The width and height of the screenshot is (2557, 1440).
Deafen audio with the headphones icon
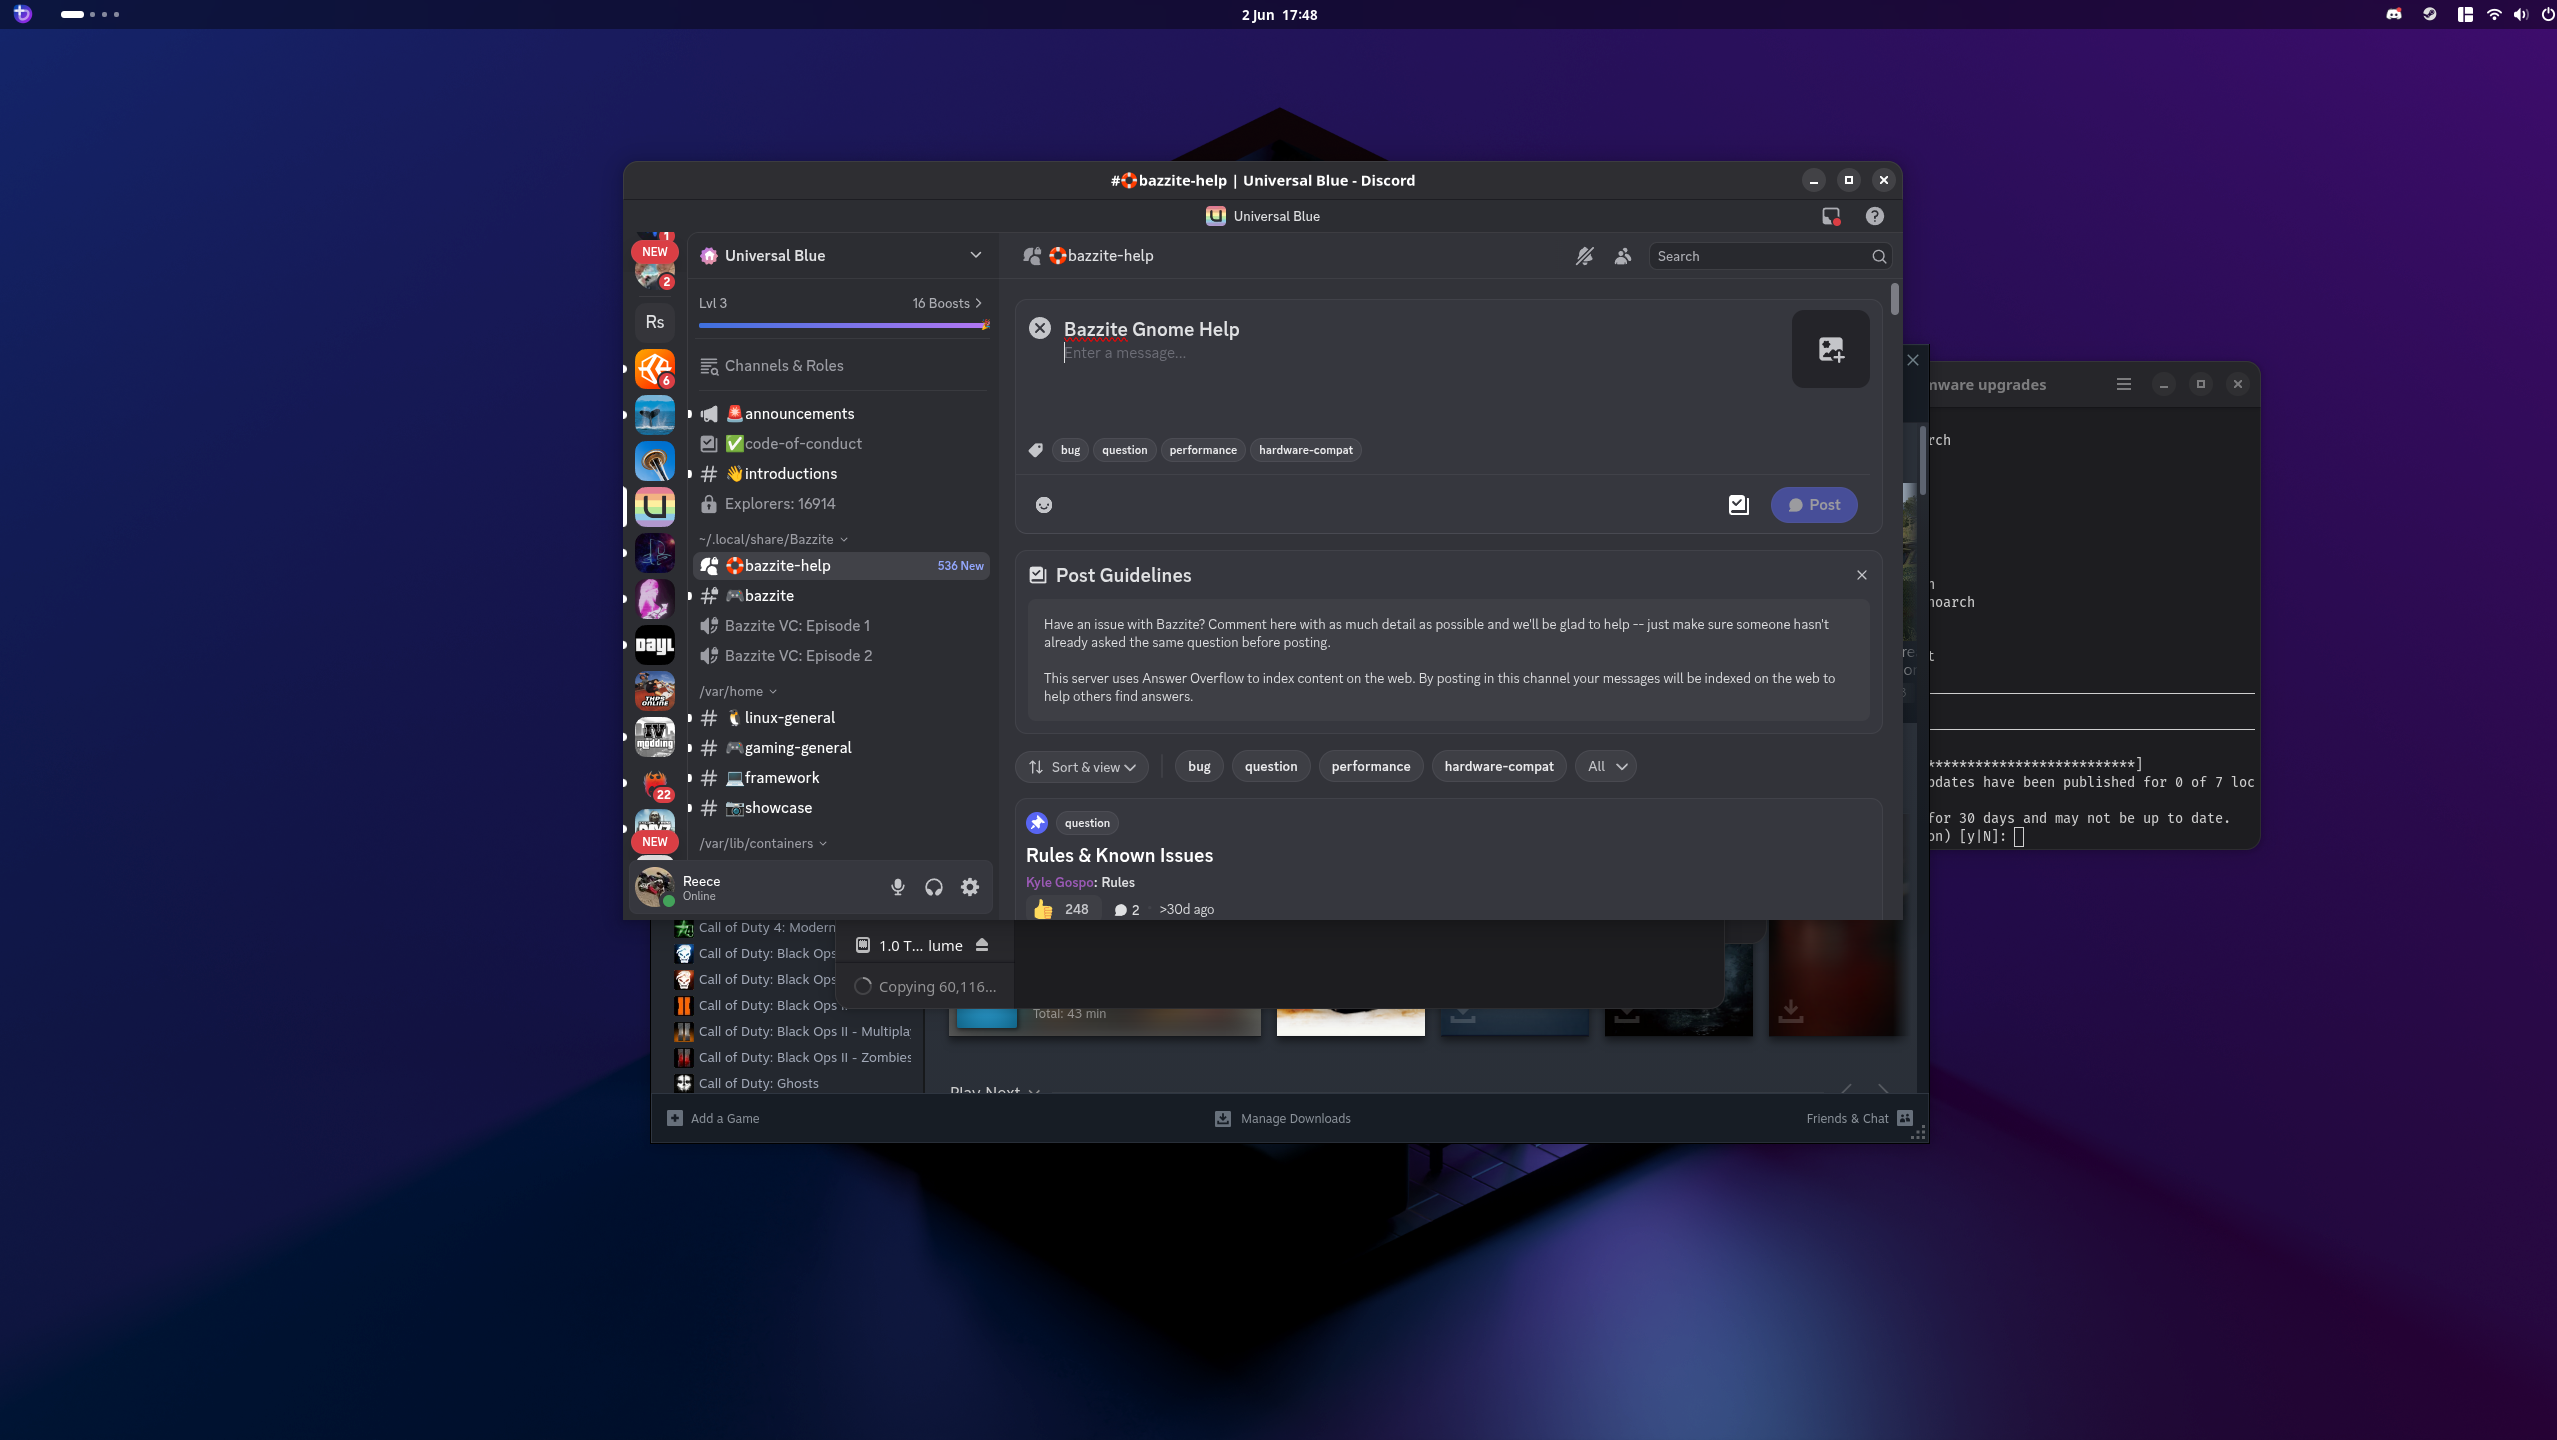click(x=932, y=887)
